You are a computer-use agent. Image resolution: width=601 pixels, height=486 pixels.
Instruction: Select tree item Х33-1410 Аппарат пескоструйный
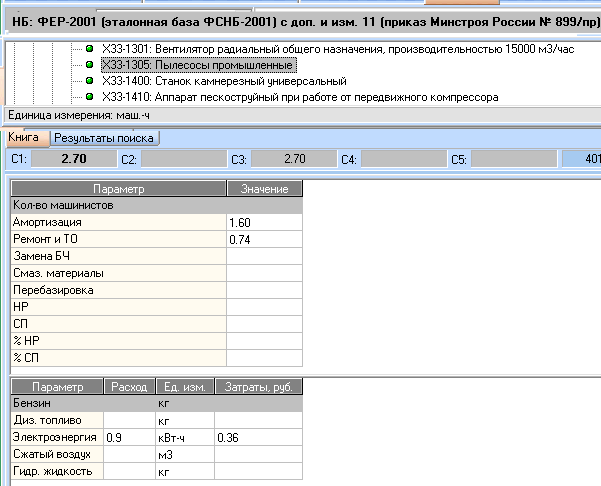pos(300,97)
